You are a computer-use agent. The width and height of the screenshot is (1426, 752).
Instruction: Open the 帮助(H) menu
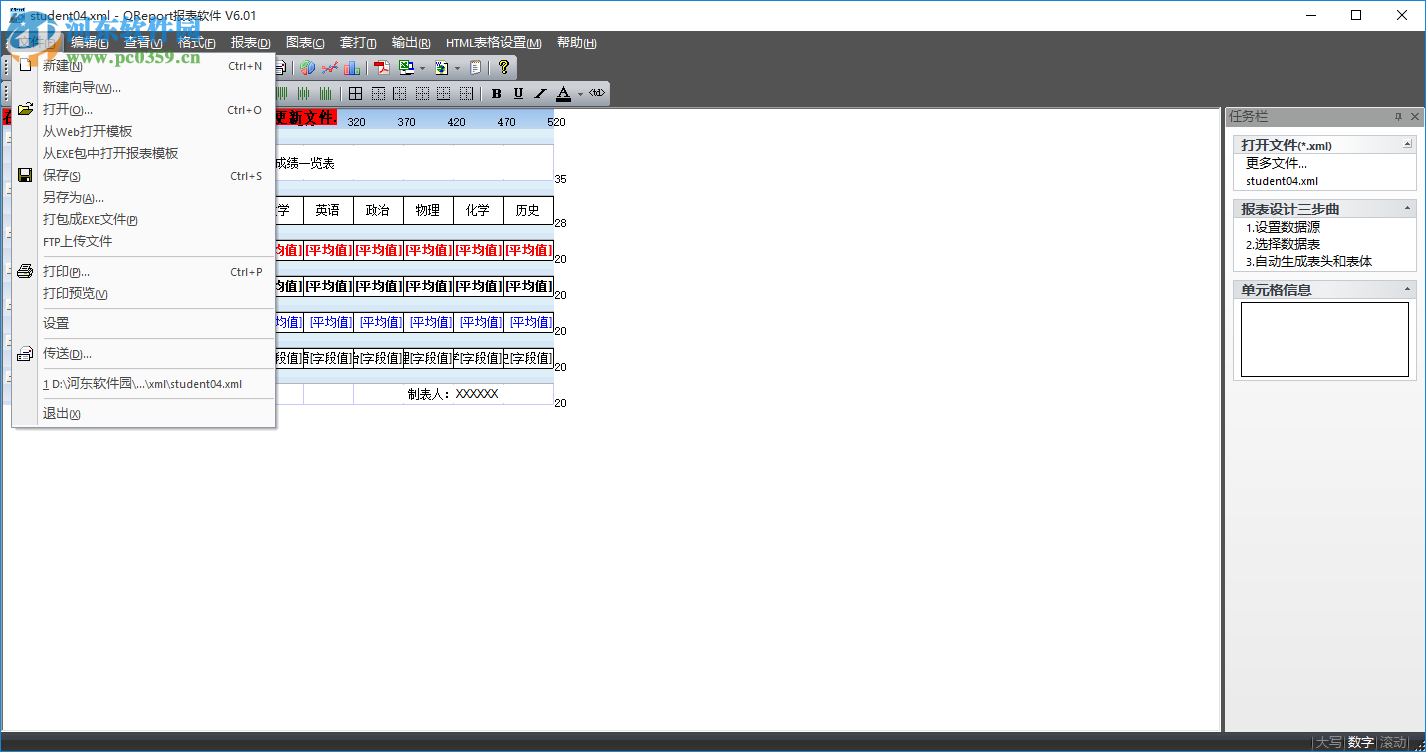(x=577, y=43)
